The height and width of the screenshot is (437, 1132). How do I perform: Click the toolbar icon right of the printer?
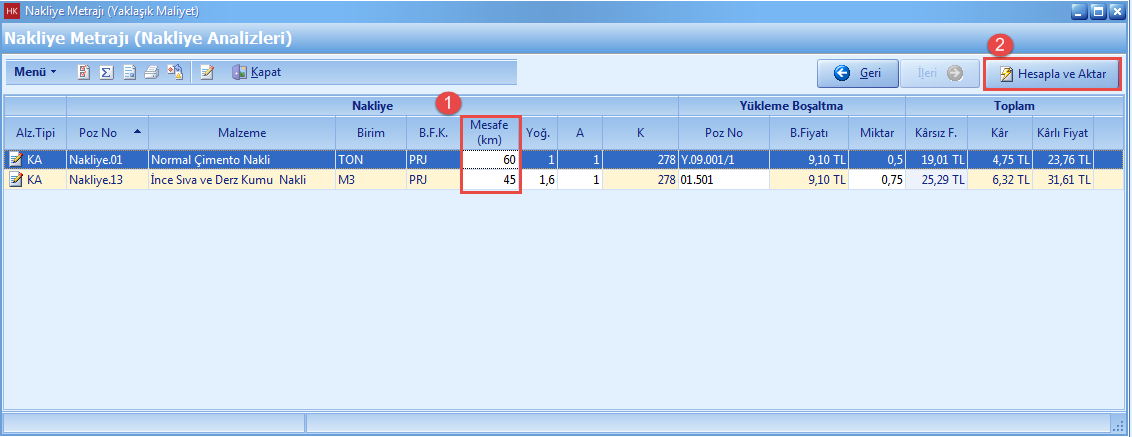coord(174,73)
